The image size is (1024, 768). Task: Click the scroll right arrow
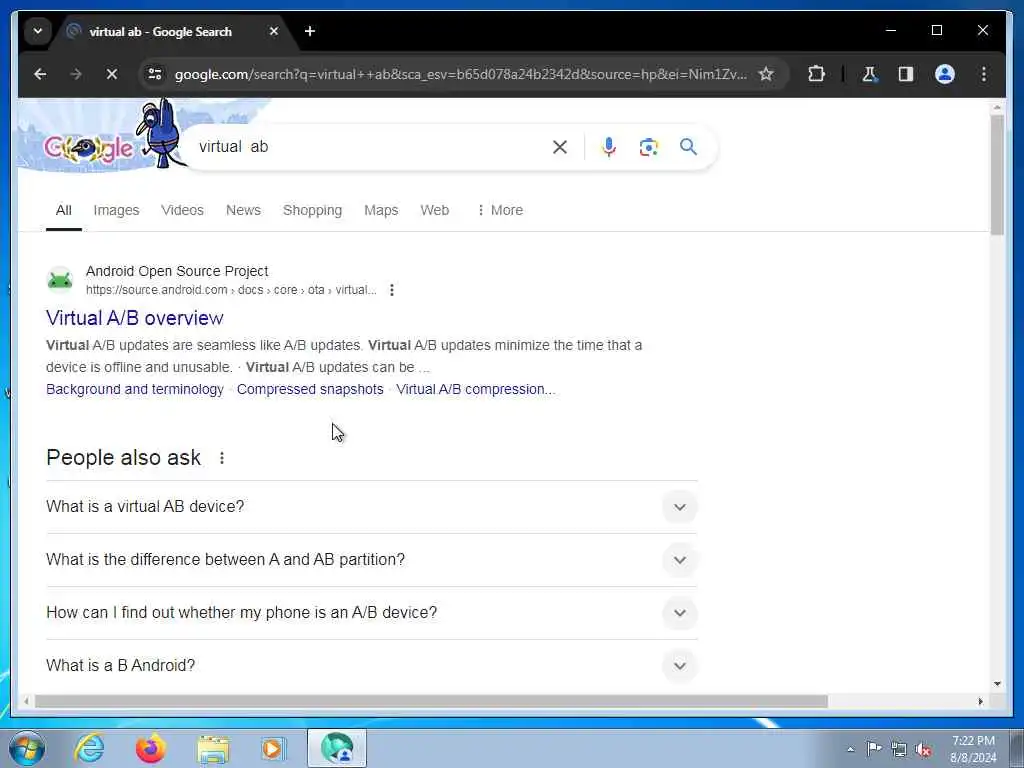tap(980, 701)
